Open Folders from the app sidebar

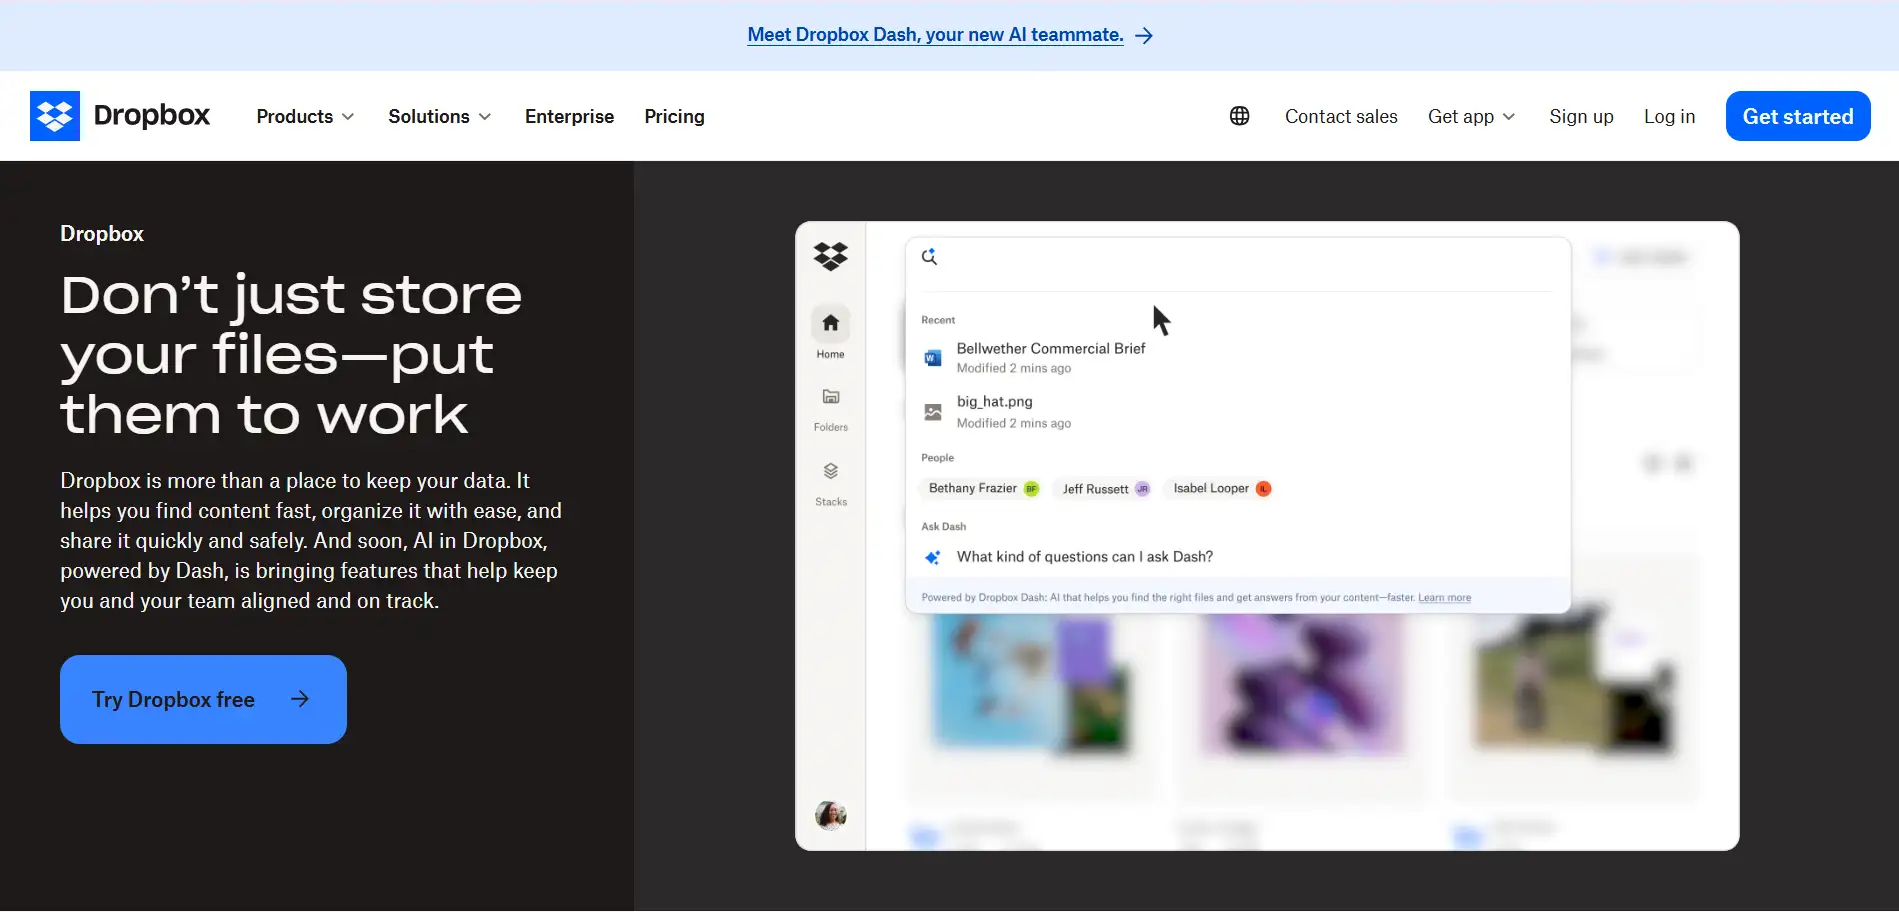pos(830,405)
